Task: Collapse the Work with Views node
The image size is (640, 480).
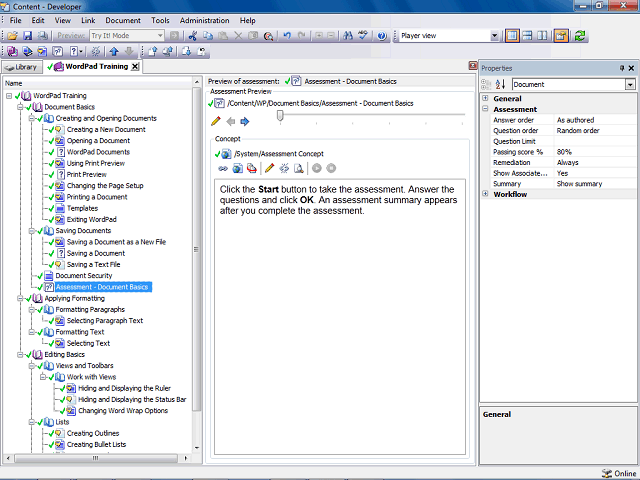Action: click(43, 377)
